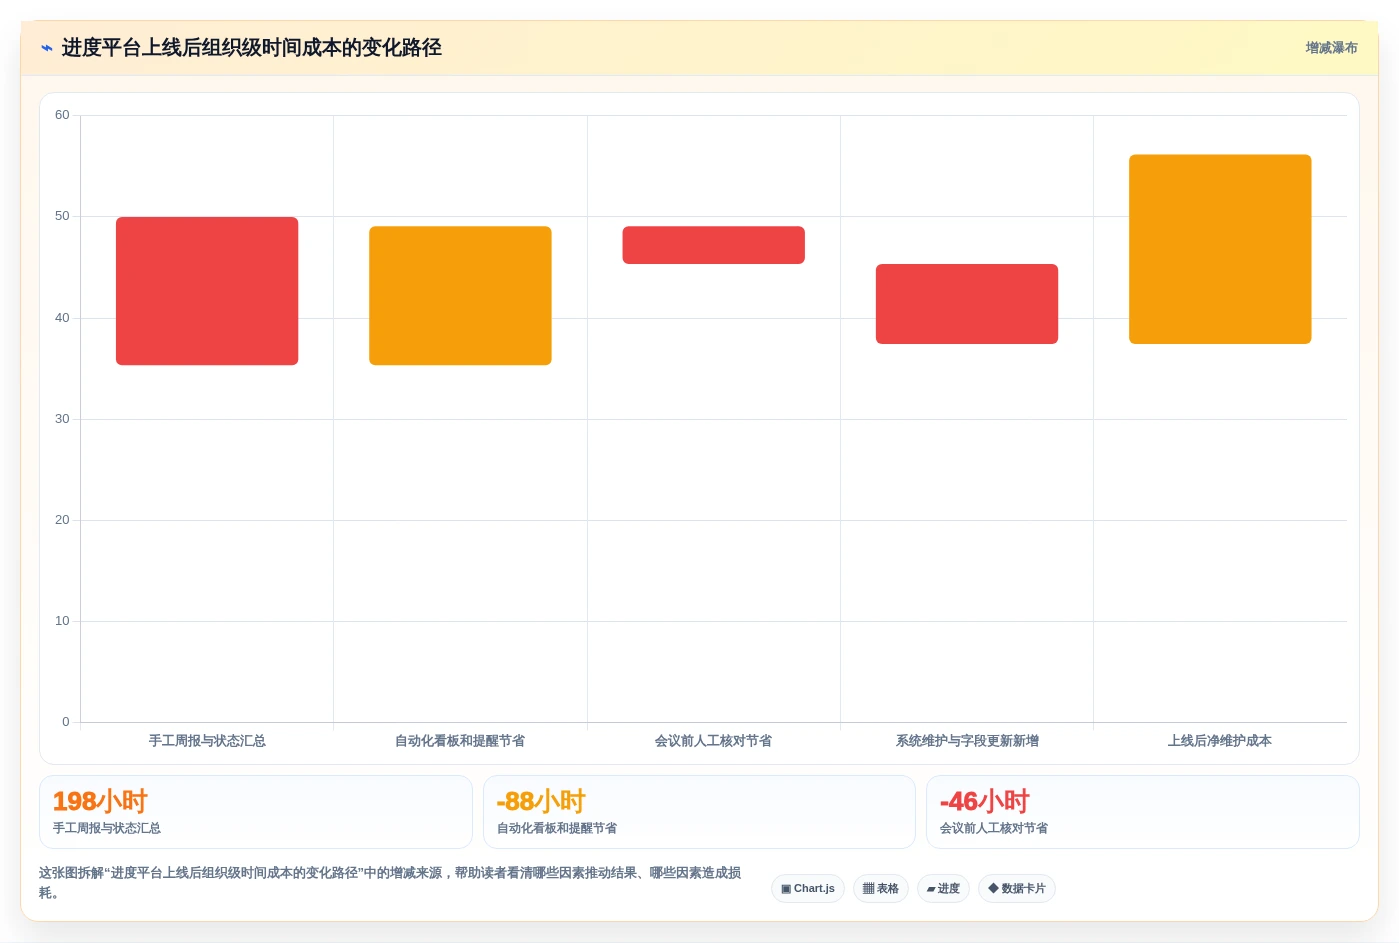Viewport: 1399px width, 943px height.
Task: Click the y-axis value 60
Action: tap(62, 115)
